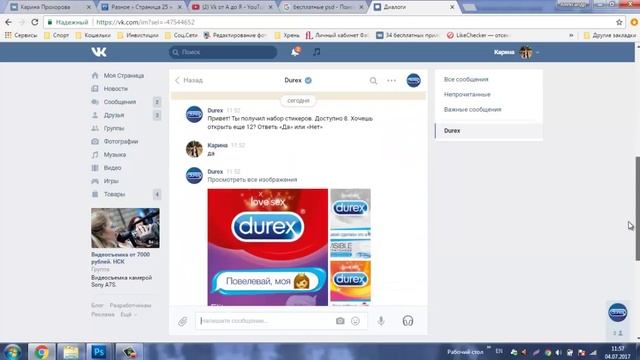Click microphone voice message icon
The width and height of the screenshot is (640, 360).
click(x=381, y=321)
